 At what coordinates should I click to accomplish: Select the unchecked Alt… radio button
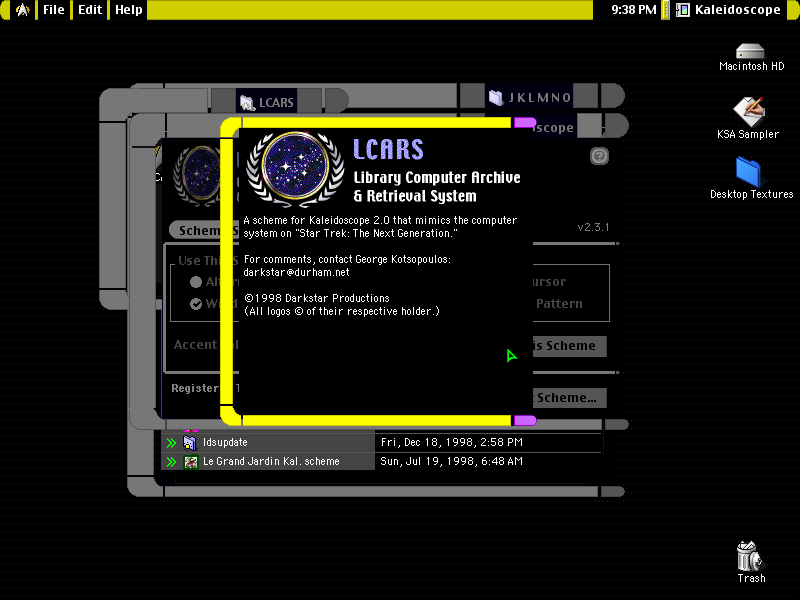[196, 282]
